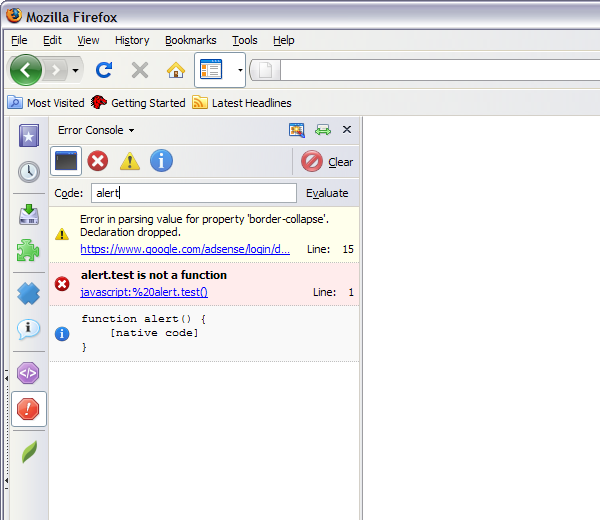This screenshot has height=520, width=600.
Task: Open the google.com/adsense source link
Action: click(x=185, y=249)
